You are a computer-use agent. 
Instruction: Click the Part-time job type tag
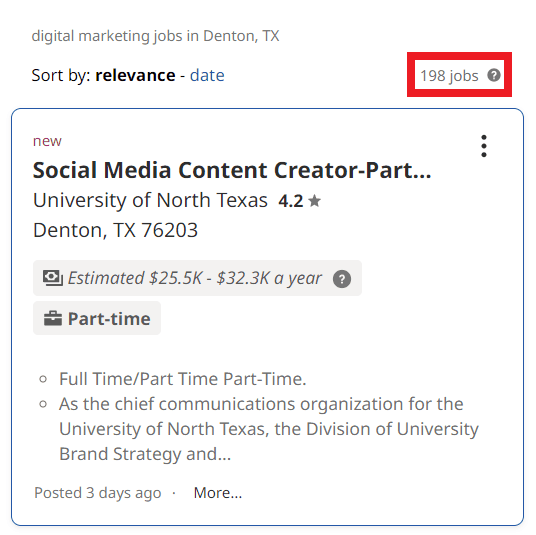(97, 318)
